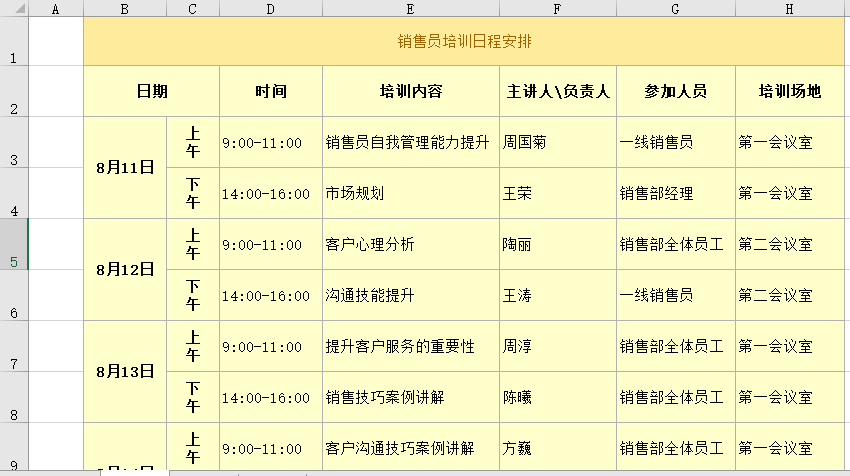The width and height of the screenshot is (850, 476).
Task: Select row 2 header
Action: point(14,92)
